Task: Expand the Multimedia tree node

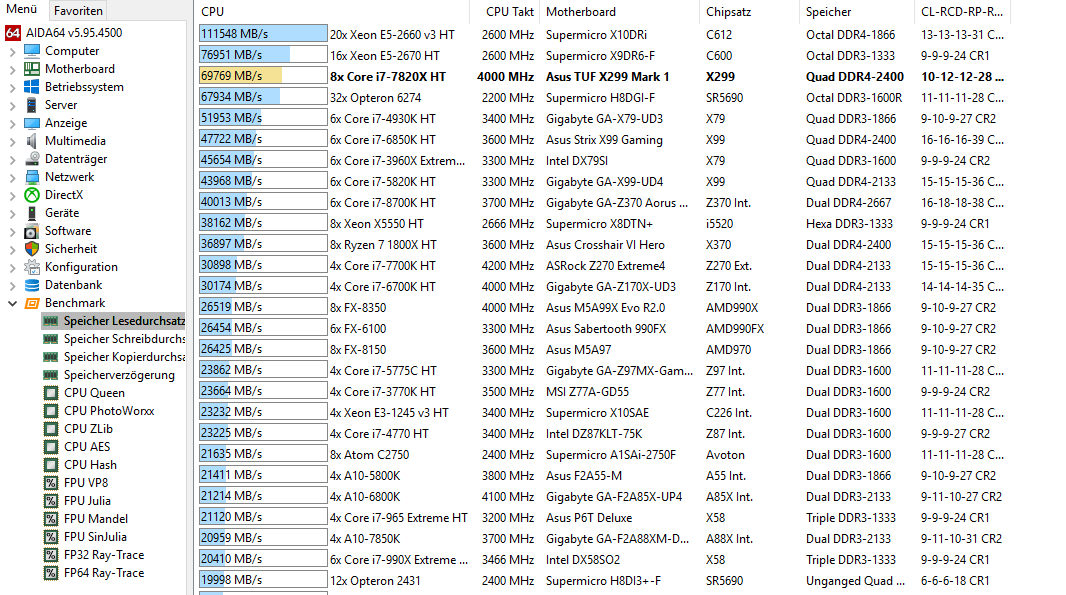Action: click(x=12, y=141)
